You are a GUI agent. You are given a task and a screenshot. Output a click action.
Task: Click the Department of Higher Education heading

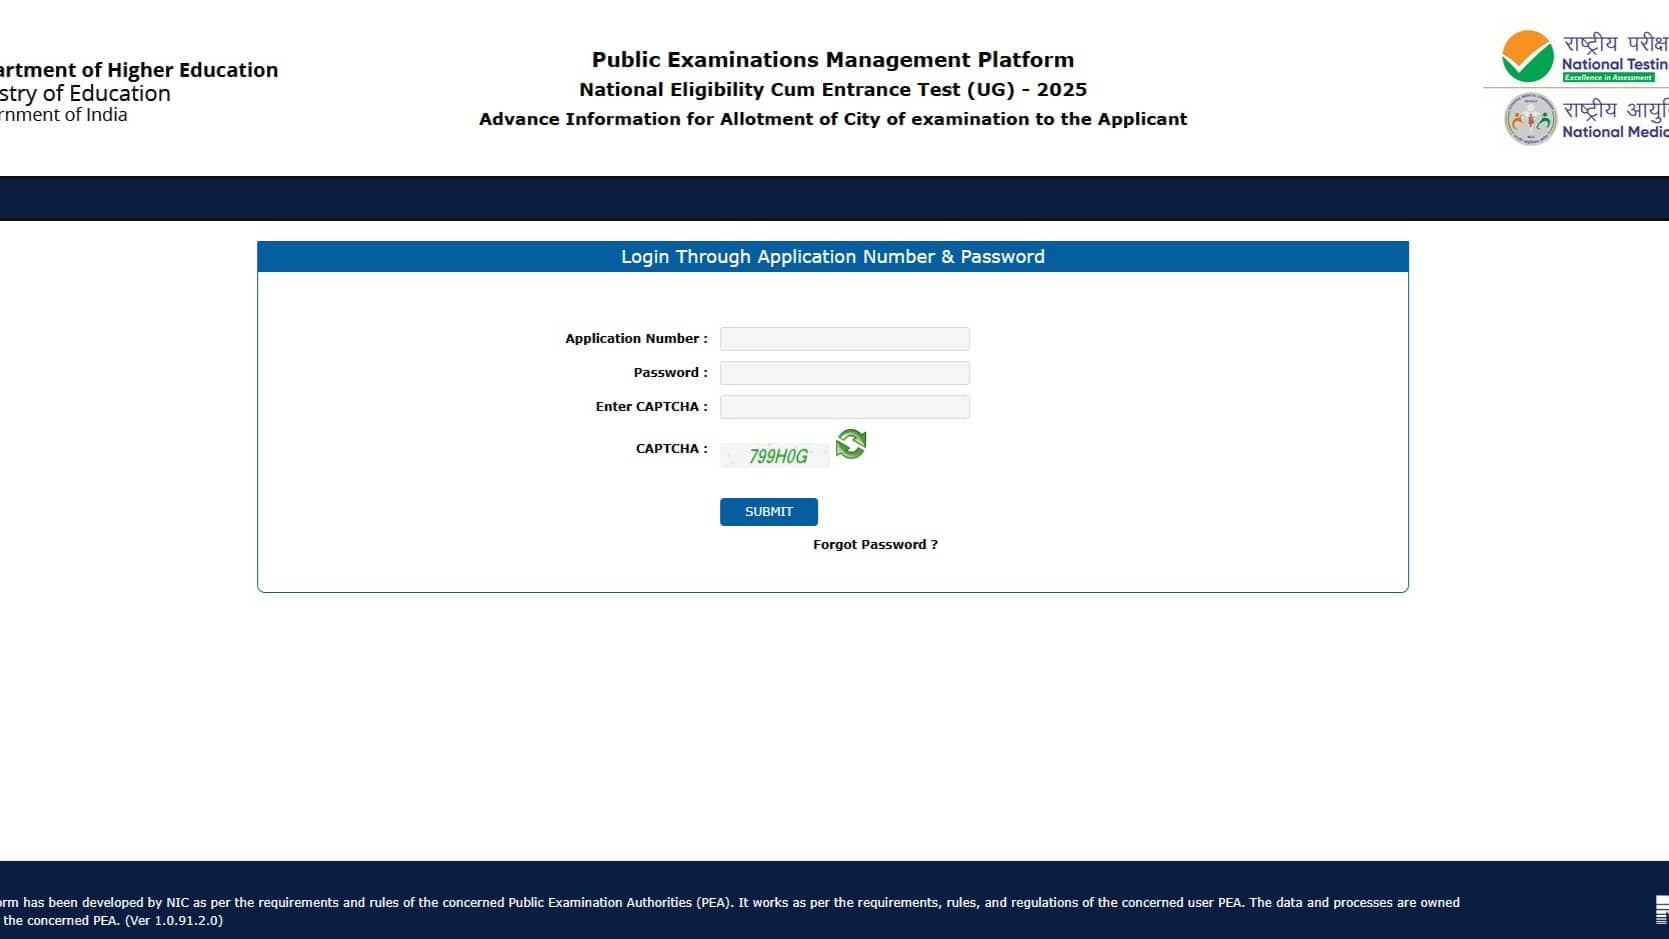click(139, 70)
